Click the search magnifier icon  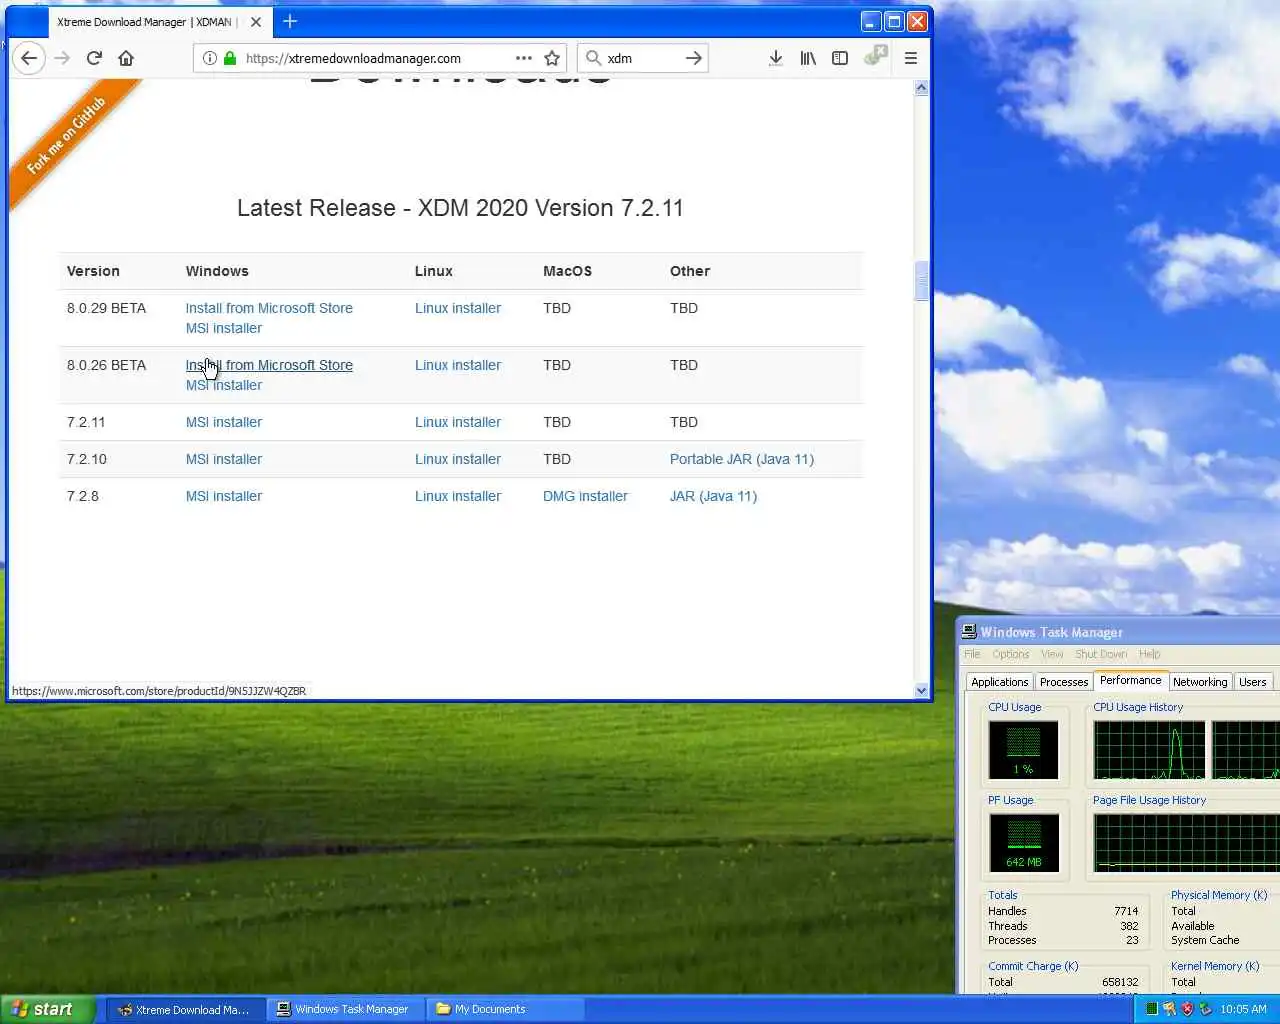(593, 58)
